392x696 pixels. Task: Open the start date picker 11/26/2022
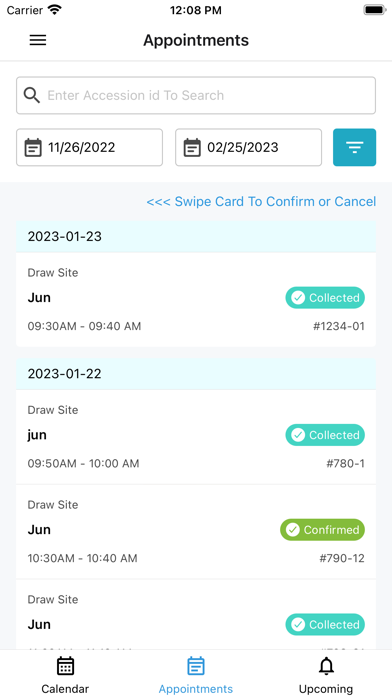tap(90, 147)
